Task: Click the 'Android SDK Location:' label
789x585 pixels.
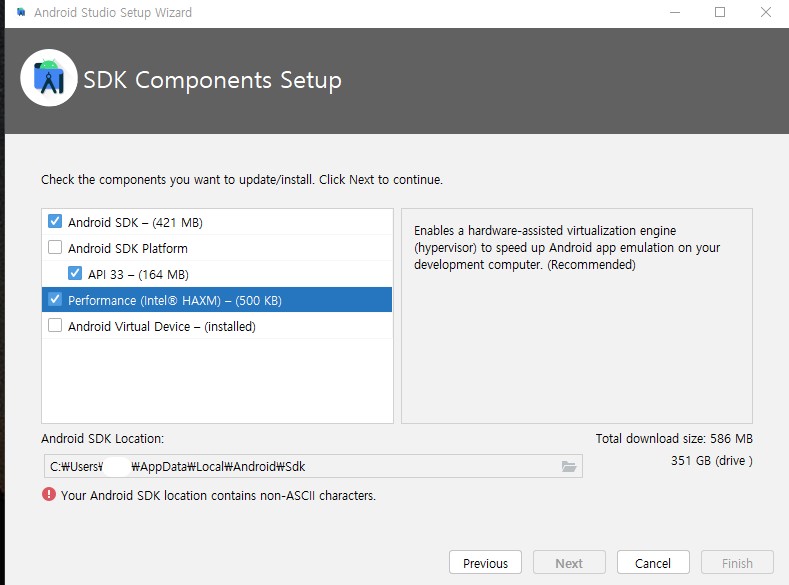Action: pos(103,439)
